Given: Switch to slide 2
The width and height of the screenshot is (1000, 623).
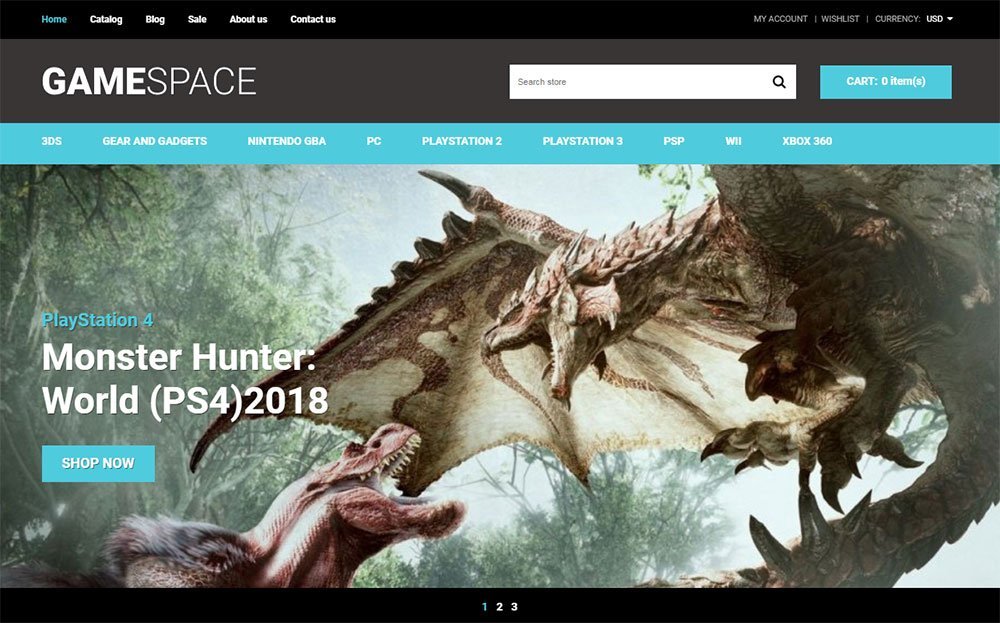Looking at the screenshot, I should coord(499,606).
